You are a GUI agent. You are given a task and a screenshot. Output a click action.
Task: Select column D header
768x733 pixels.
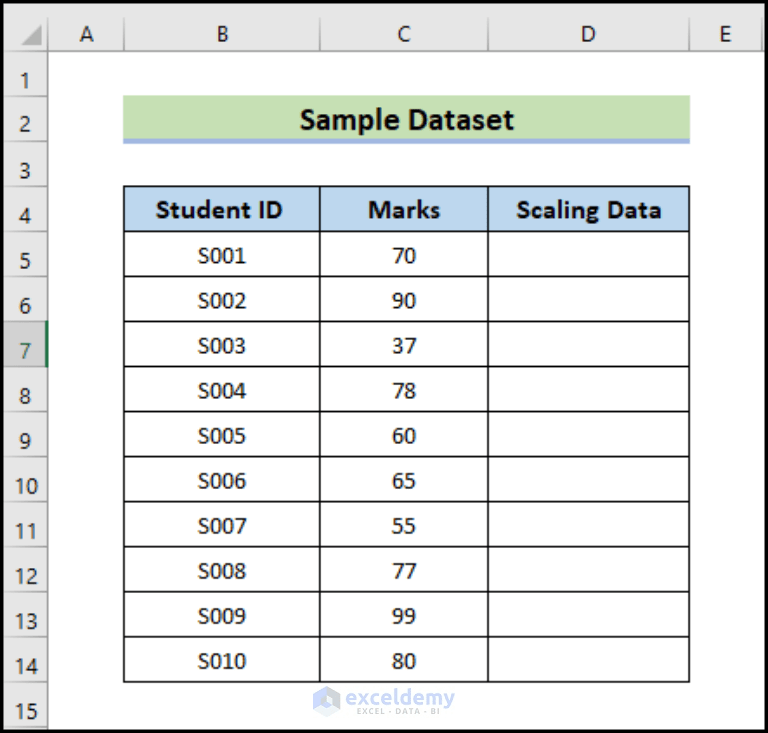coord(588,34)
